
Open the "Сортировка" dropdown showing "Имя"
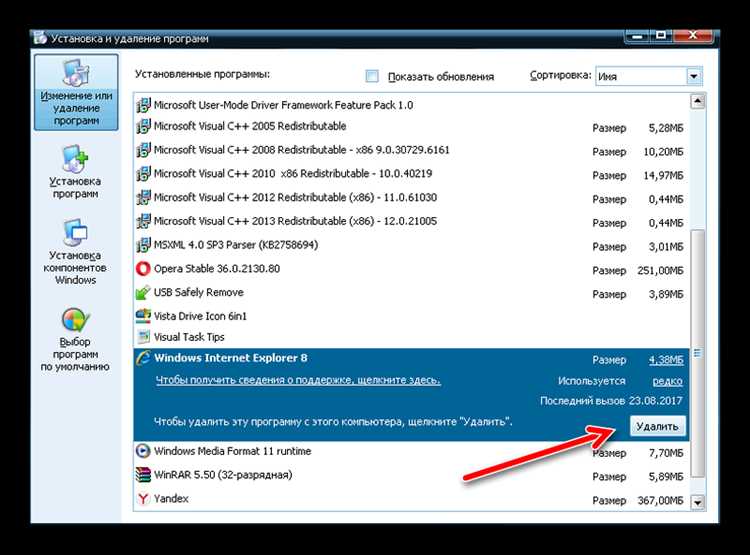tap(649, 76)
